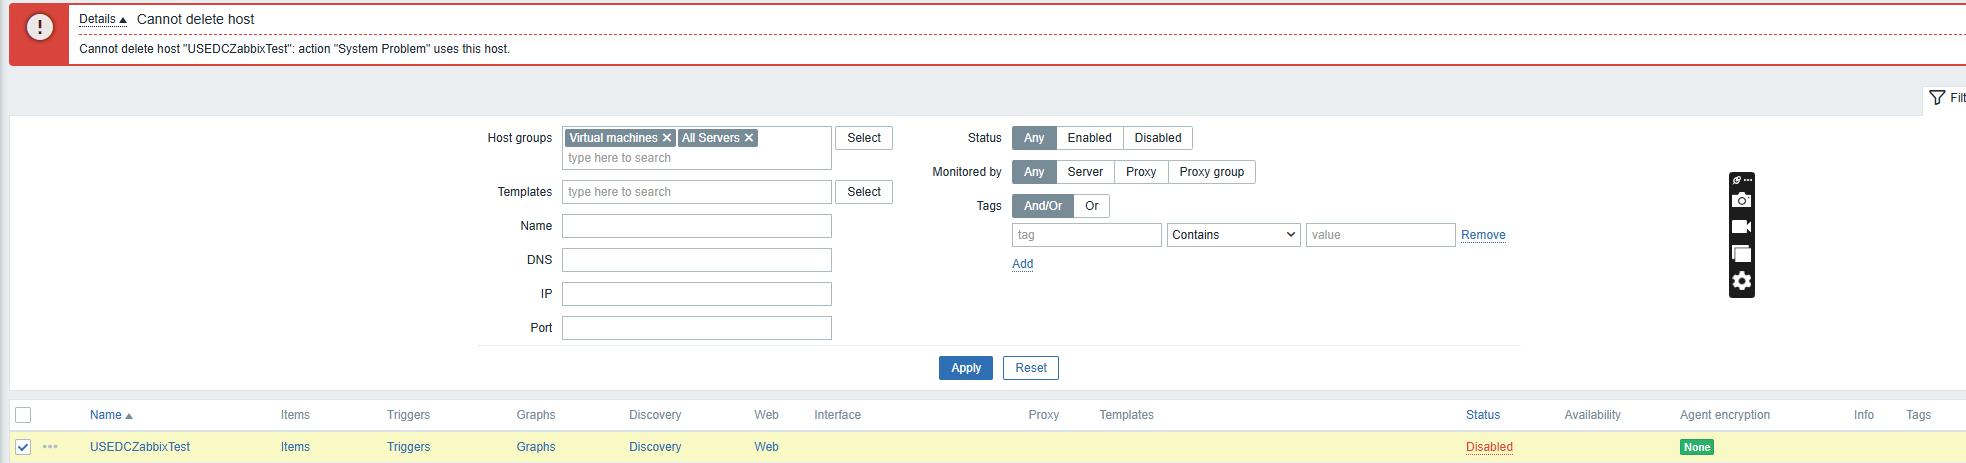Click the overlapping windows icon in floating toolbar

(1741, 254)
